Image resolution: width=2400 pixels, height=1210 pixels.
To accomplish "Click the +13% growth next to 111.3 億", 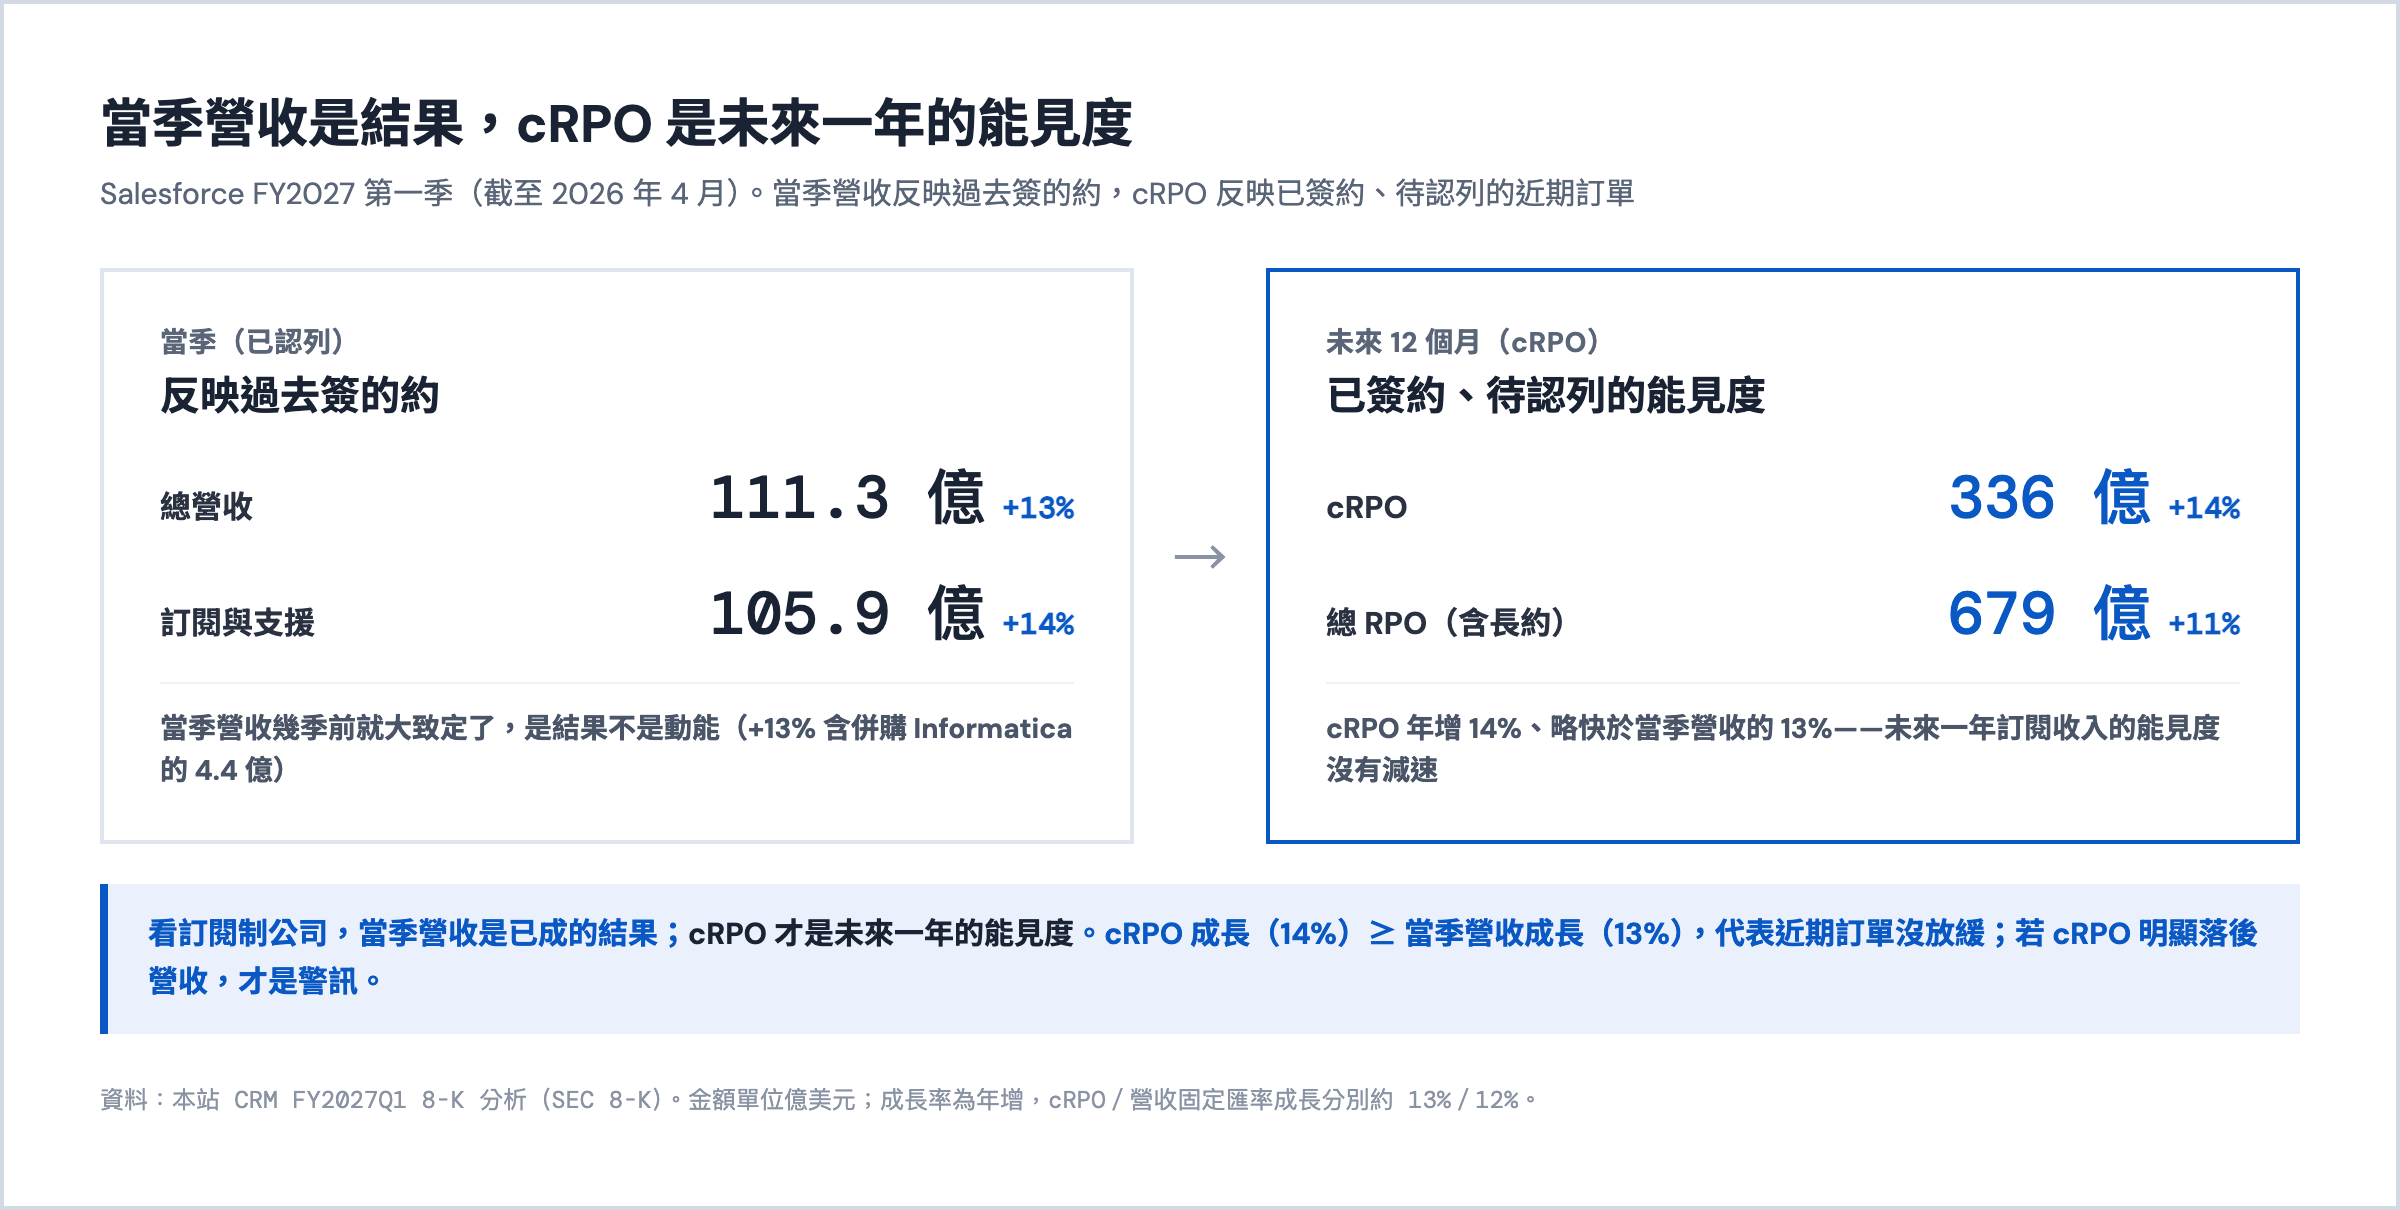I will coord(1038,508).
